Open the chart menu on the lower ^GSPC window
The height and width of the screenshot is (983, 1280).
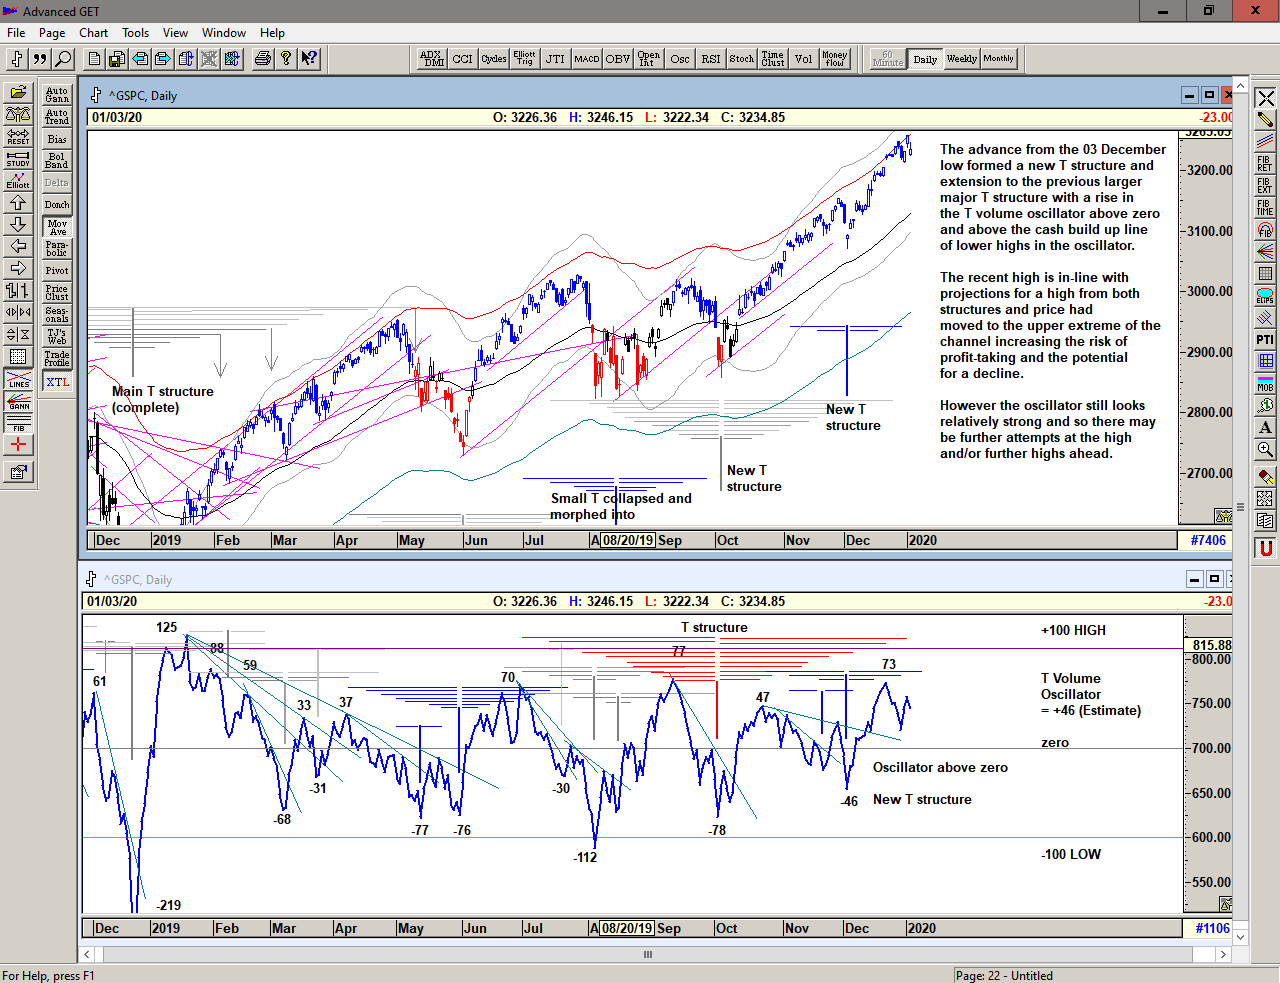tap(92, 580)
